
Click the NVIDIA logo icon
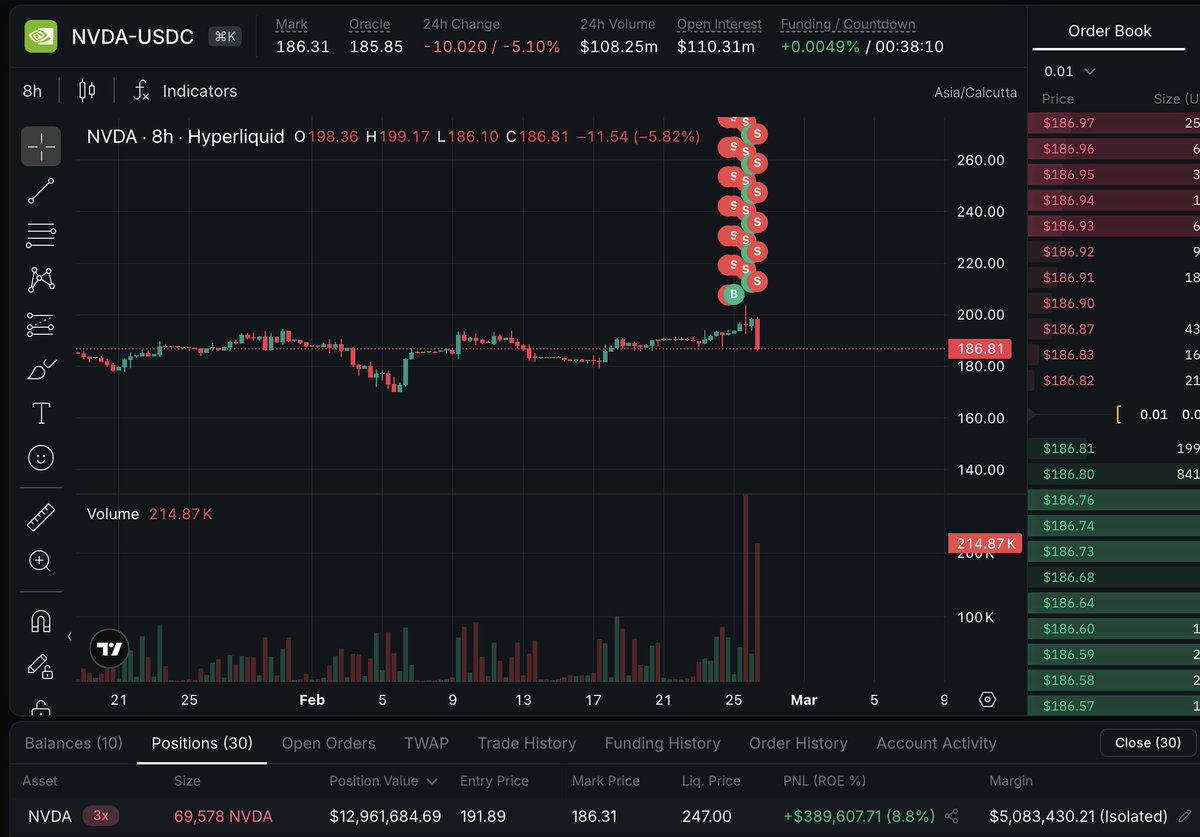coord(41,37)
